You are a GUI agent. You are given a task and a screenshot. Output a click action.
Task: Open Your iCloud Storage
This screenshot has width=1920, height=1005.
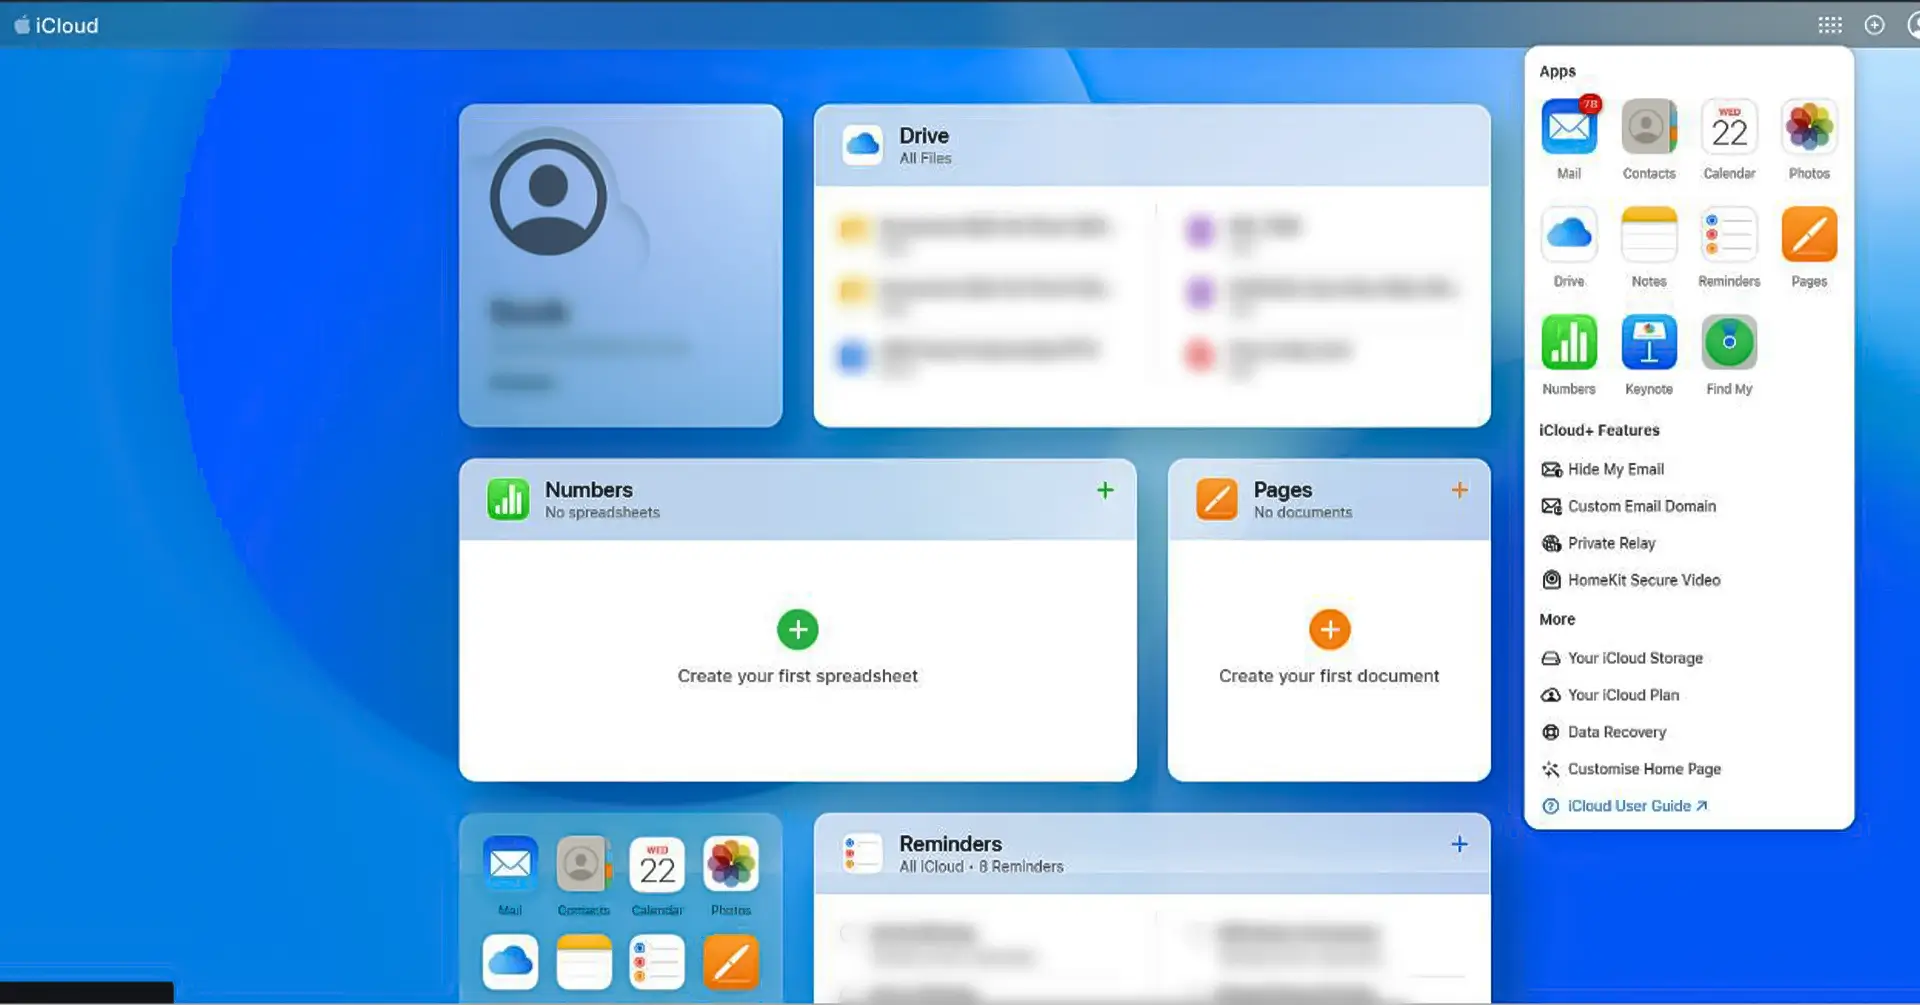(1622, 658)
